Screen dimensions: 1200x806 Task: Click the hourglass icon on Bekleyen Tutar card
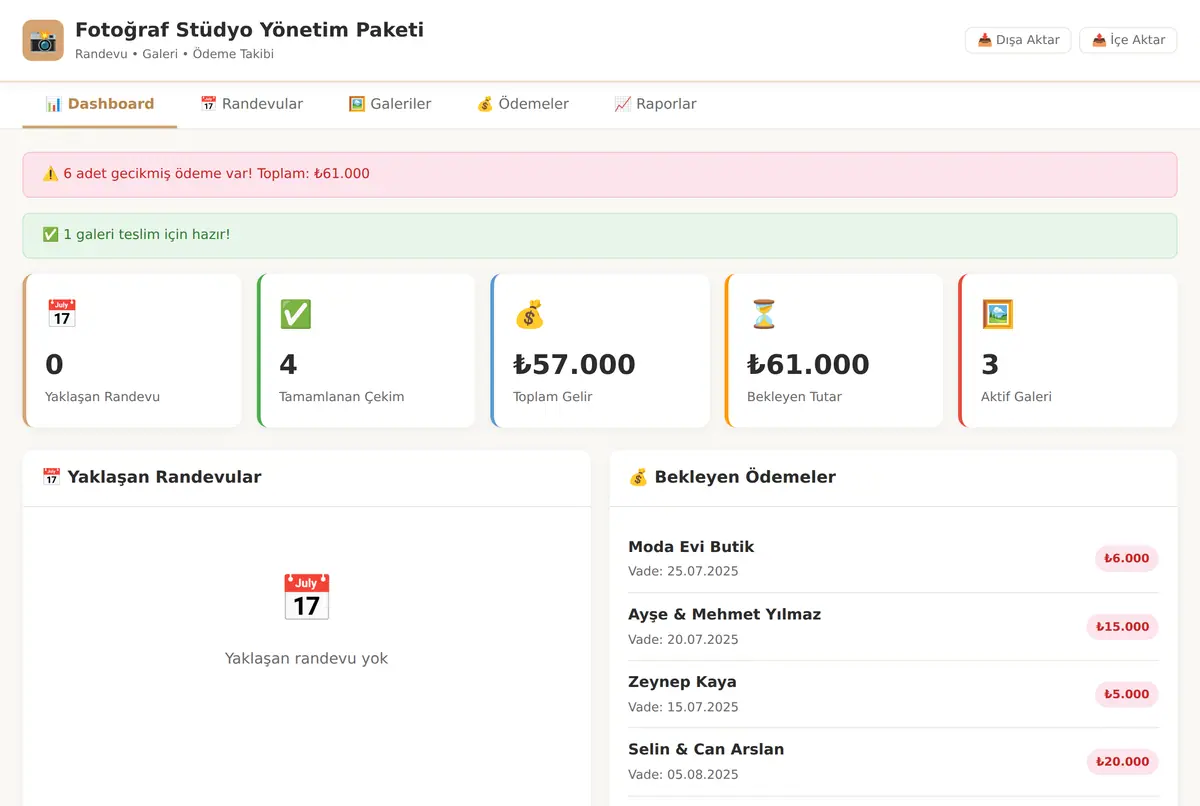pyautogui.click(x=763, y=314)
